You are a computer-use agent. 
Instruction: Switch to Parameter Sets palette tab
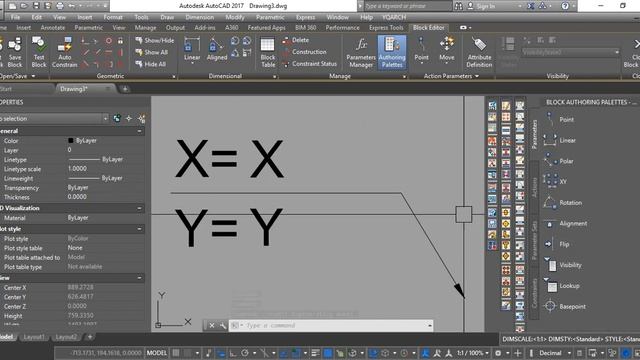[534, 241]
